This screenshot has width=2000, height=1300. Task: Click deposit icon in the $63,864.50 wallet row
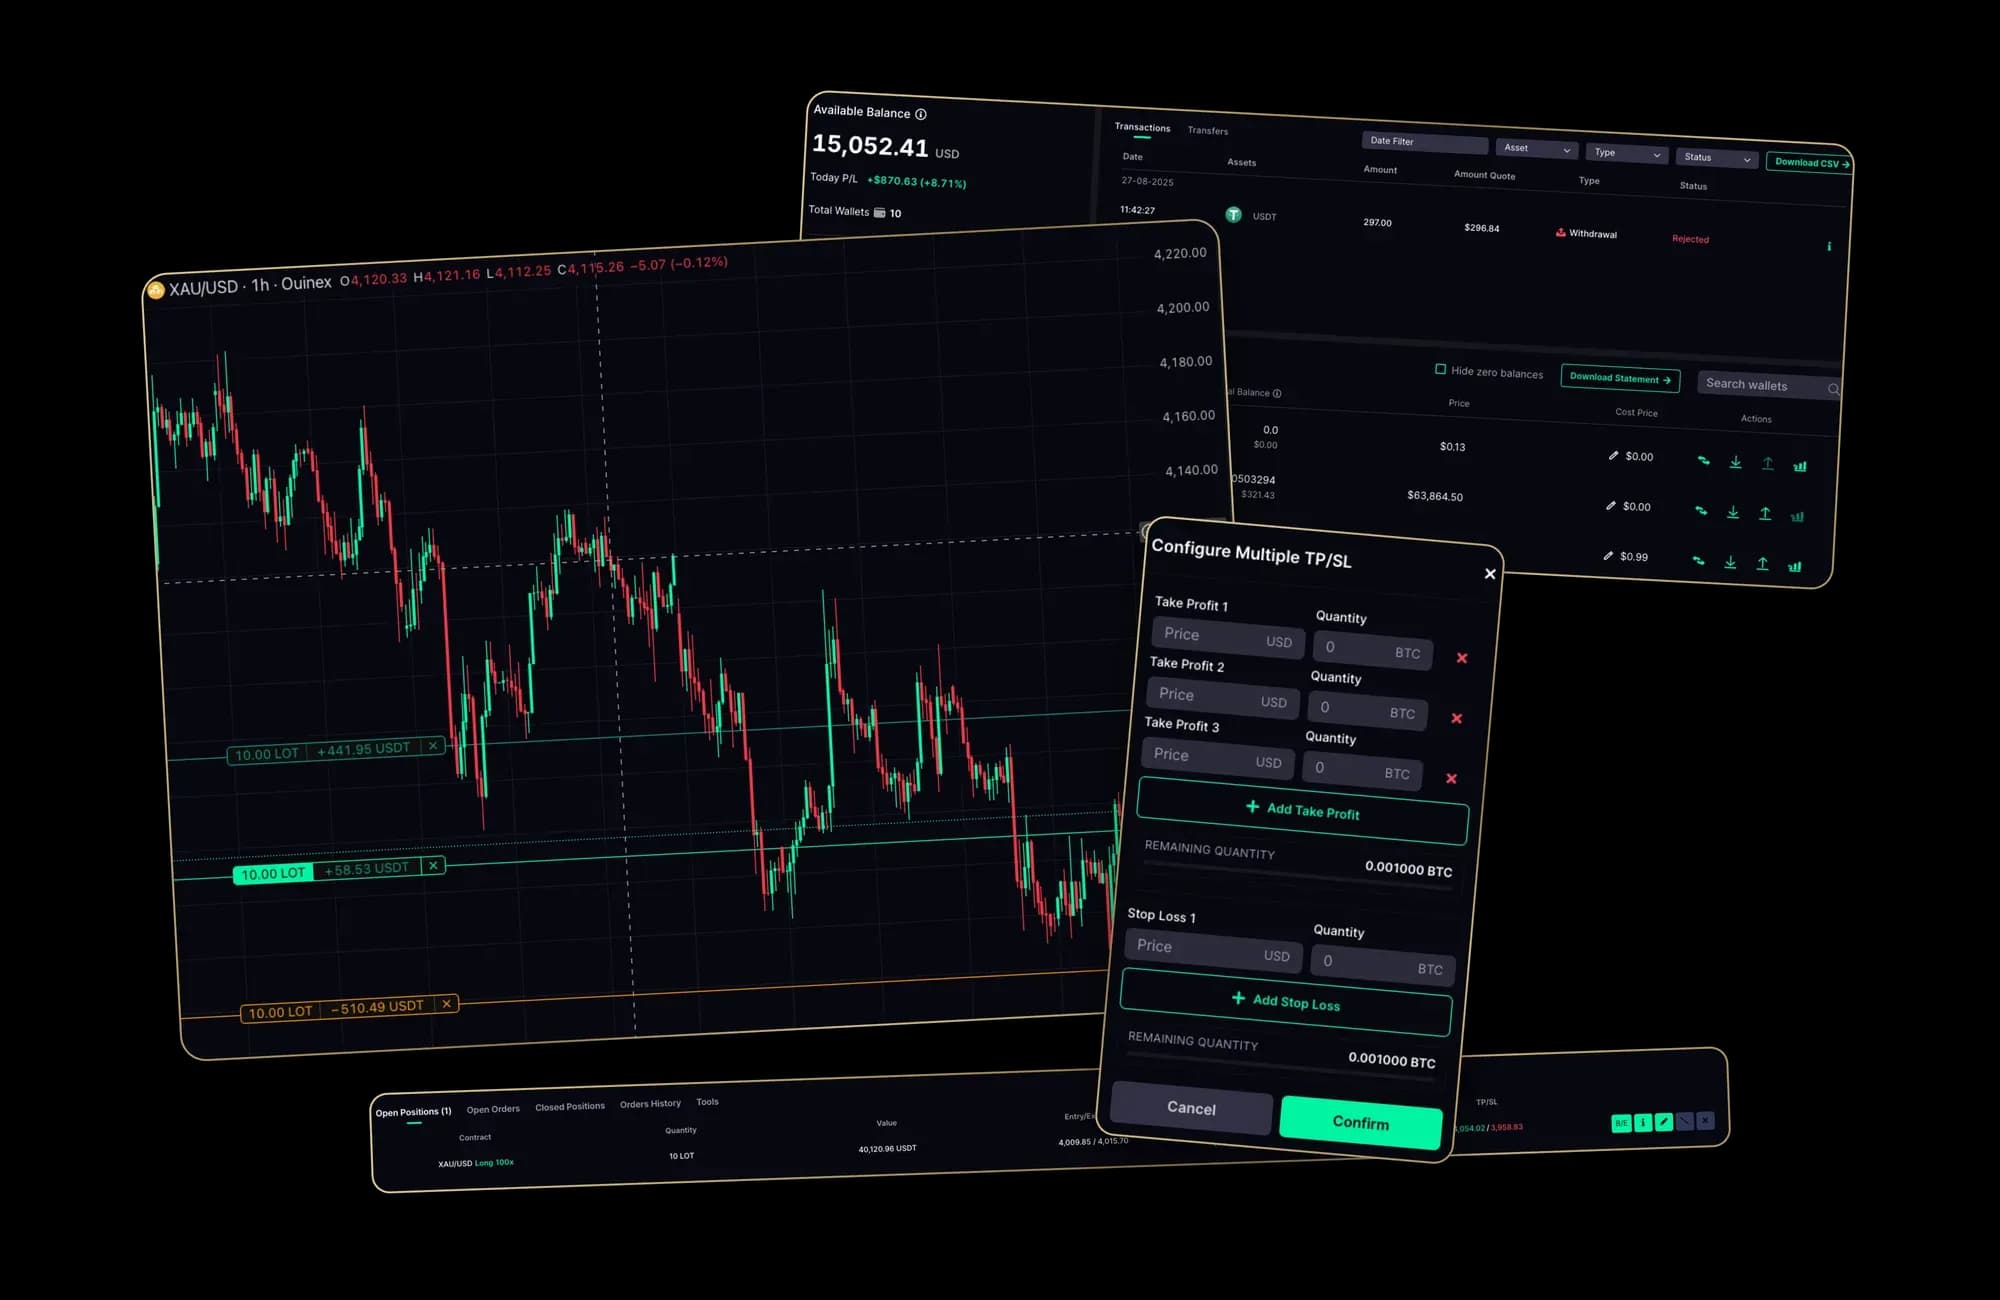1733,512
